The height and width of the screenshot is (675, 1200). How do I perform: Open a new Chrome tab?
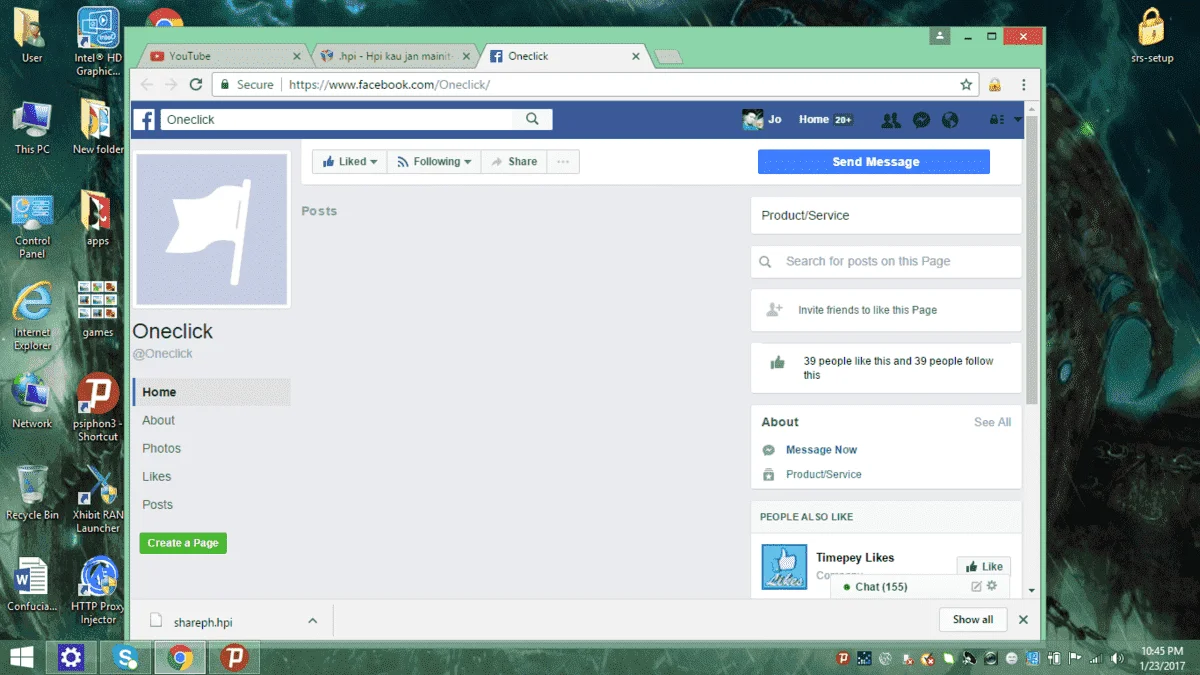click(x=669, y=57)
